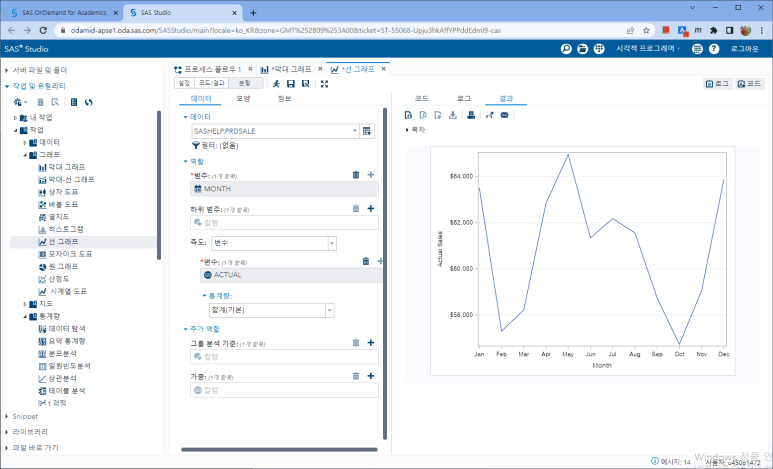Reload the browser page
This screenshot has height=469, width=773.
pyautogui.click(x=43, y=30)
